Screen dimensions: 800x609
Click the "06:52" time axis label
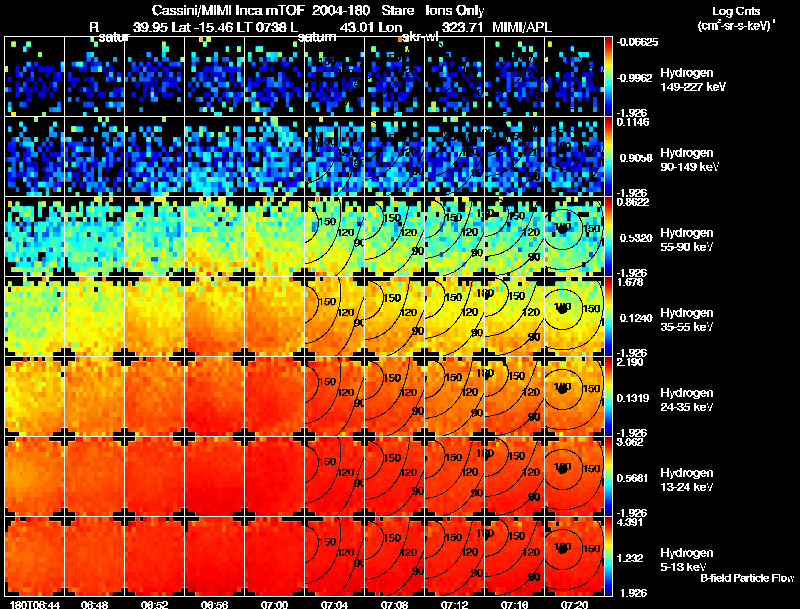pos(155,605)
